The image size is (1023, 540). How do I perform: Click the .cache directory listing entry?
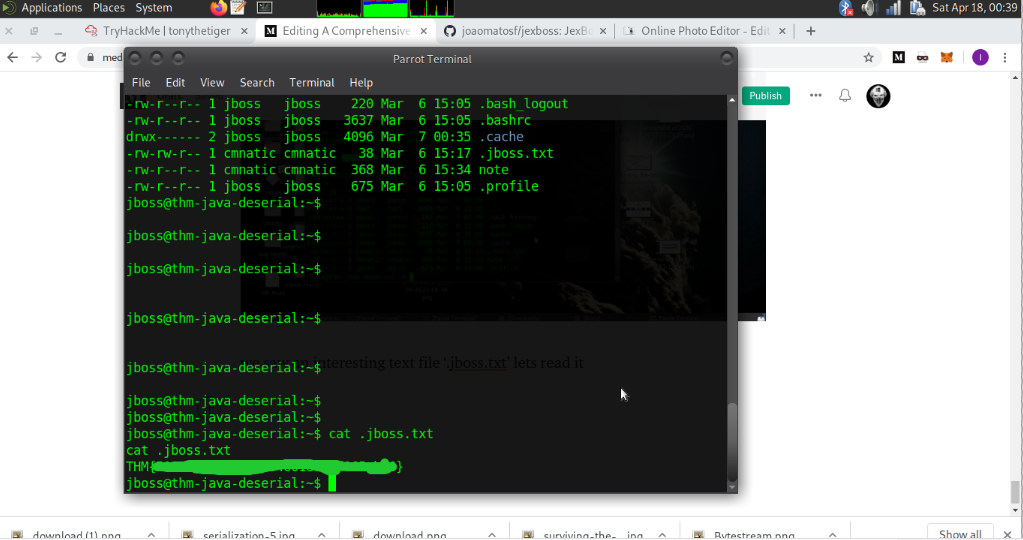click(501, 137)
